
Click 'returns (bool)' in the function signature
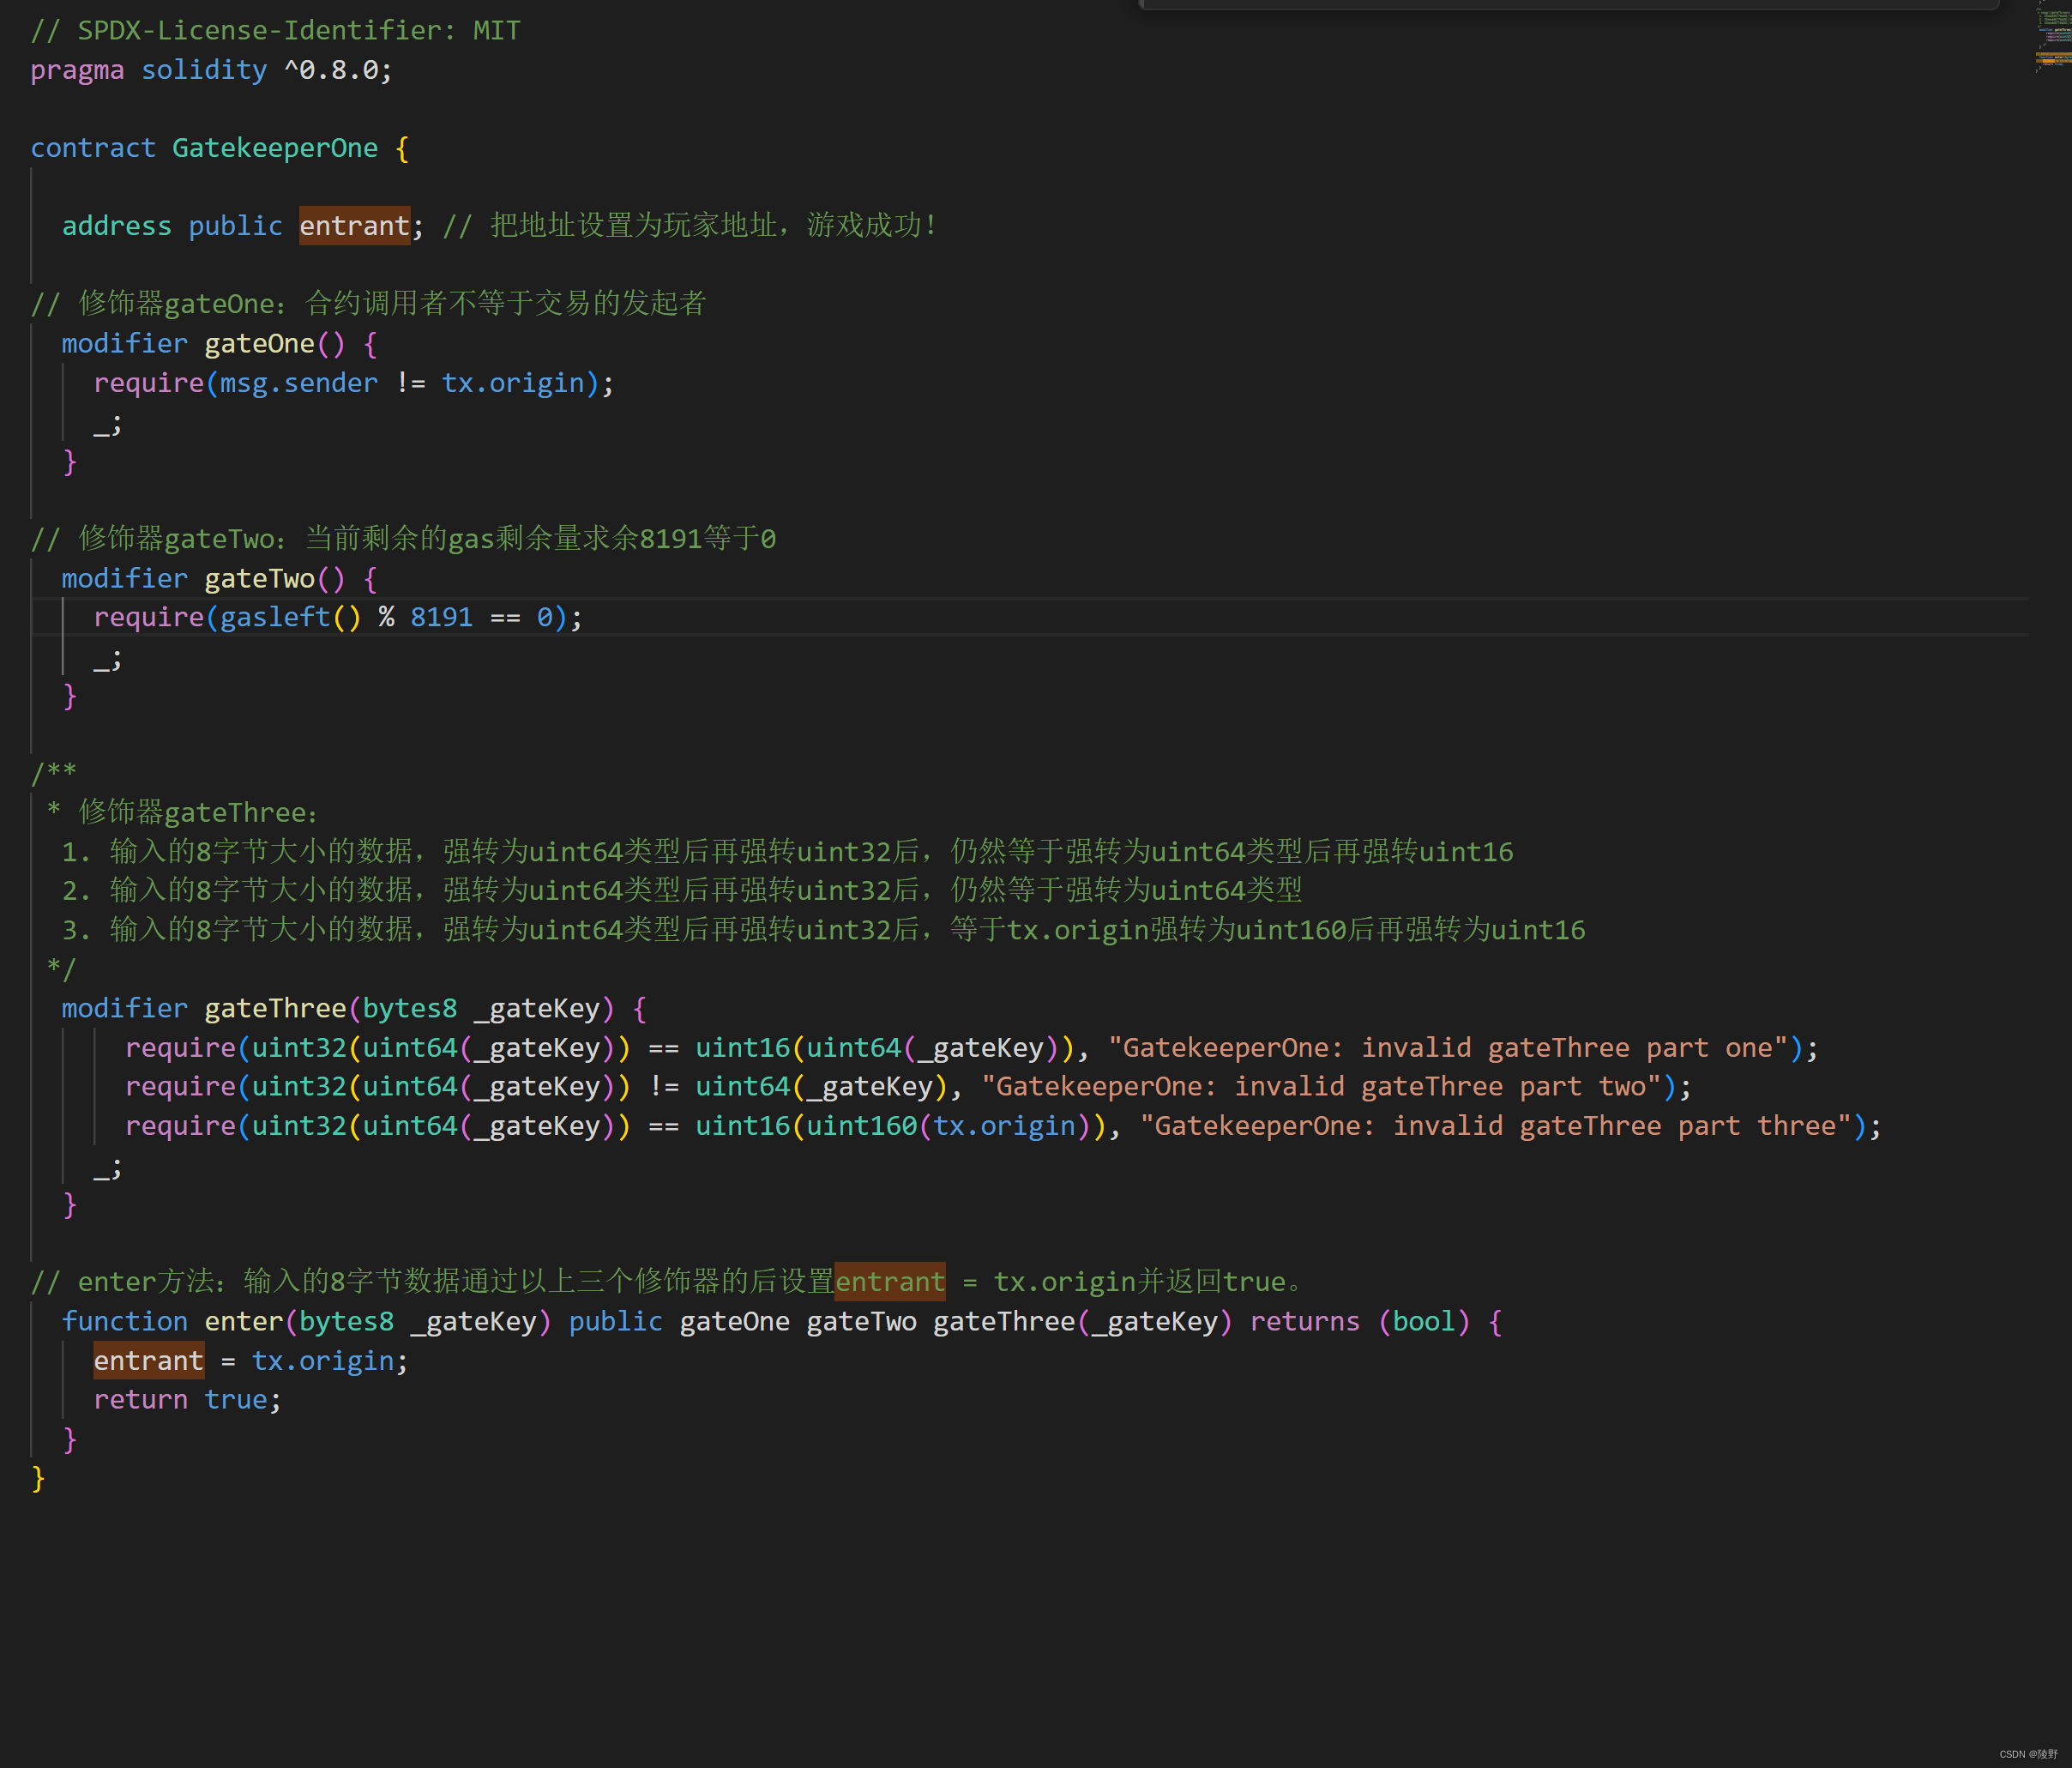[x=1361, y=1321]
